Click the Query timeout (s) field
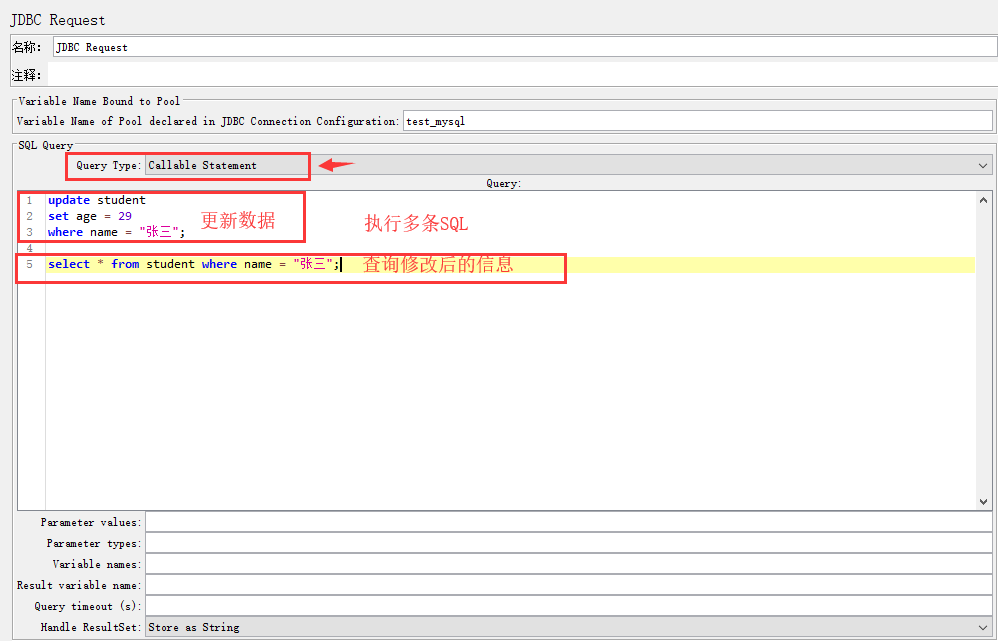This screenshot has width=998, height=641. pos(568,606)
